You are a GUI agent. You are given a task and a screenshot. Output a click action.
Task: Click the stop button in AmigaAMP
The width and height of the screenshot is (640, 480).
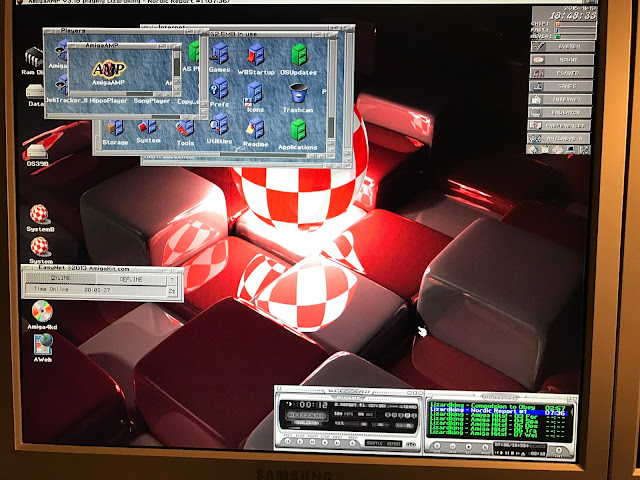324,442
